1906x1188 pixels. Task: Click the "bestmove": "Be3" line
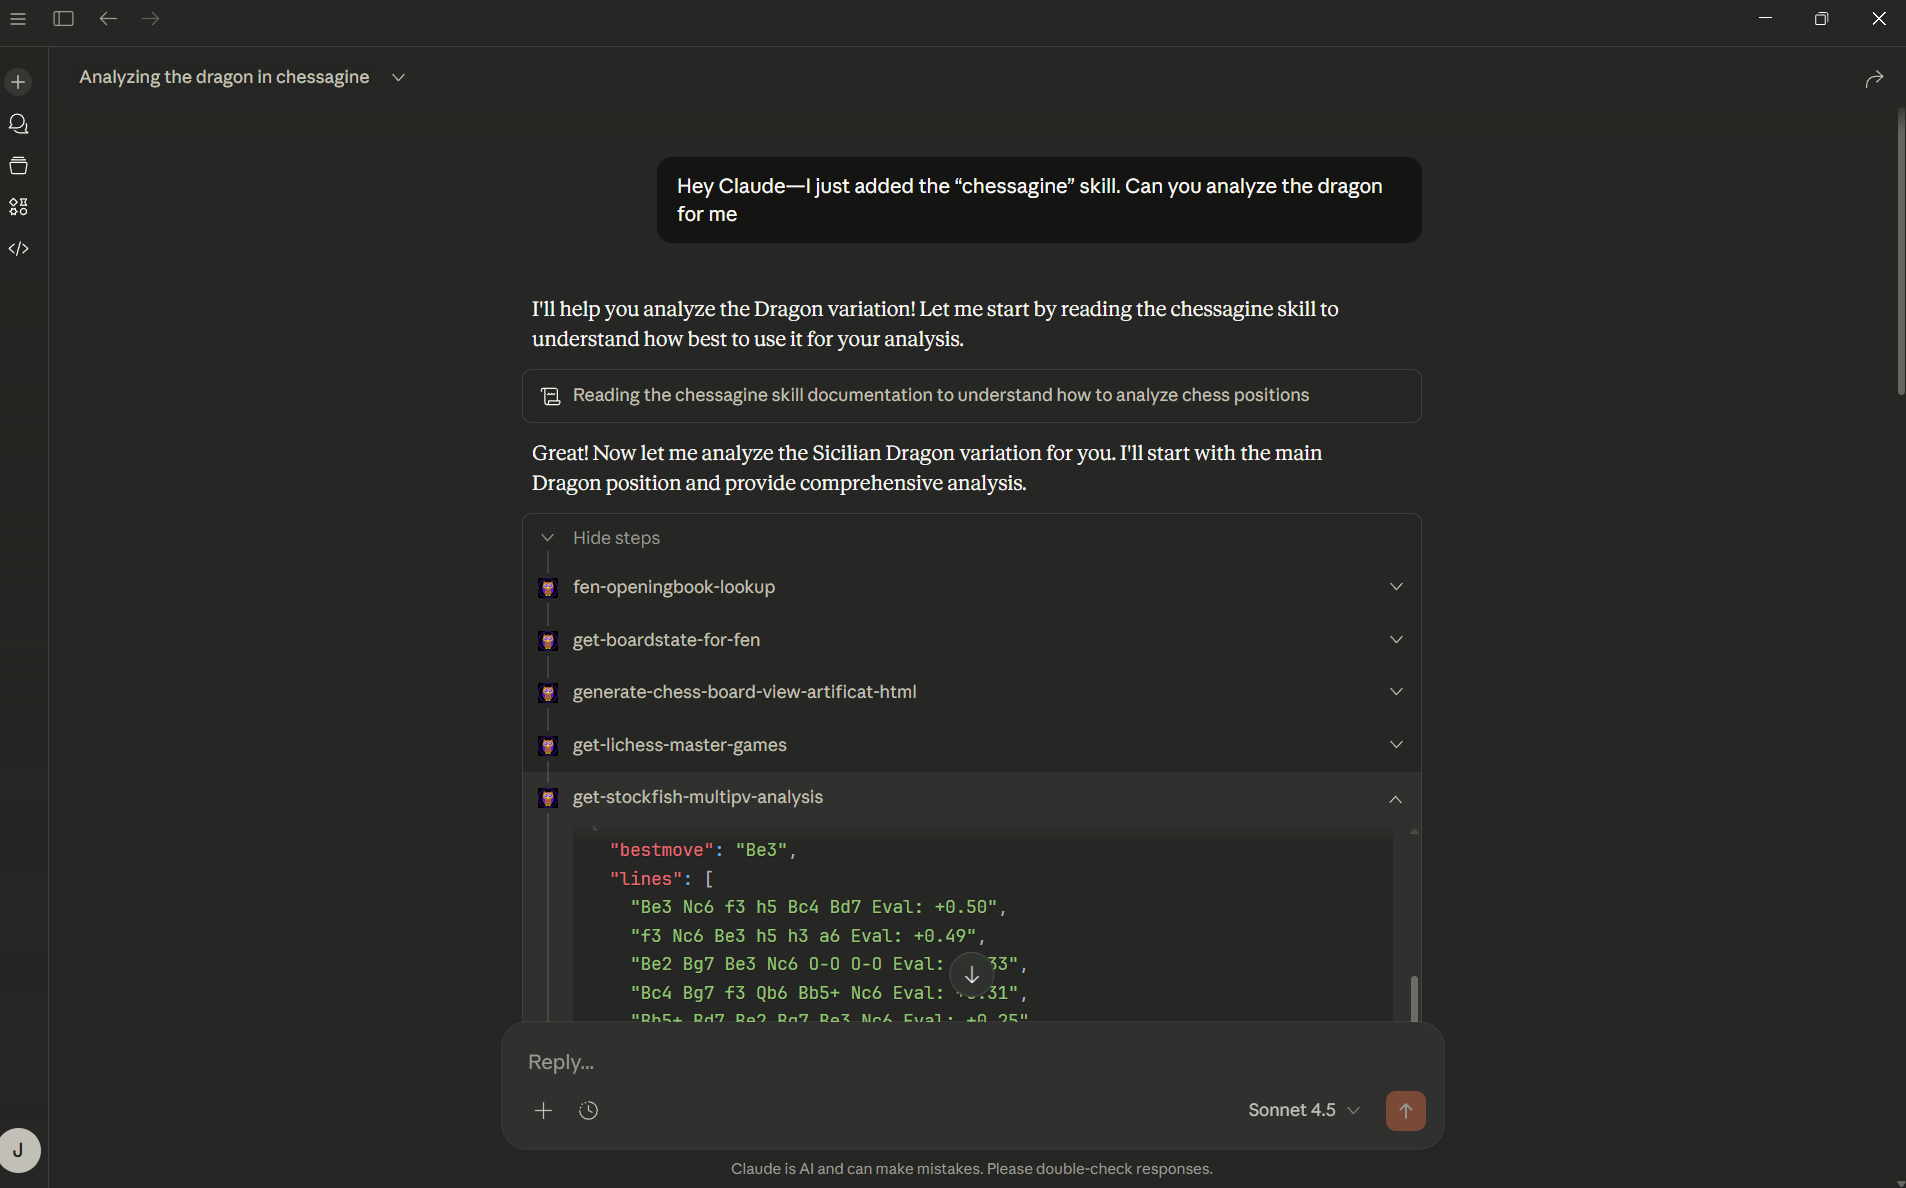pos(703,850)
